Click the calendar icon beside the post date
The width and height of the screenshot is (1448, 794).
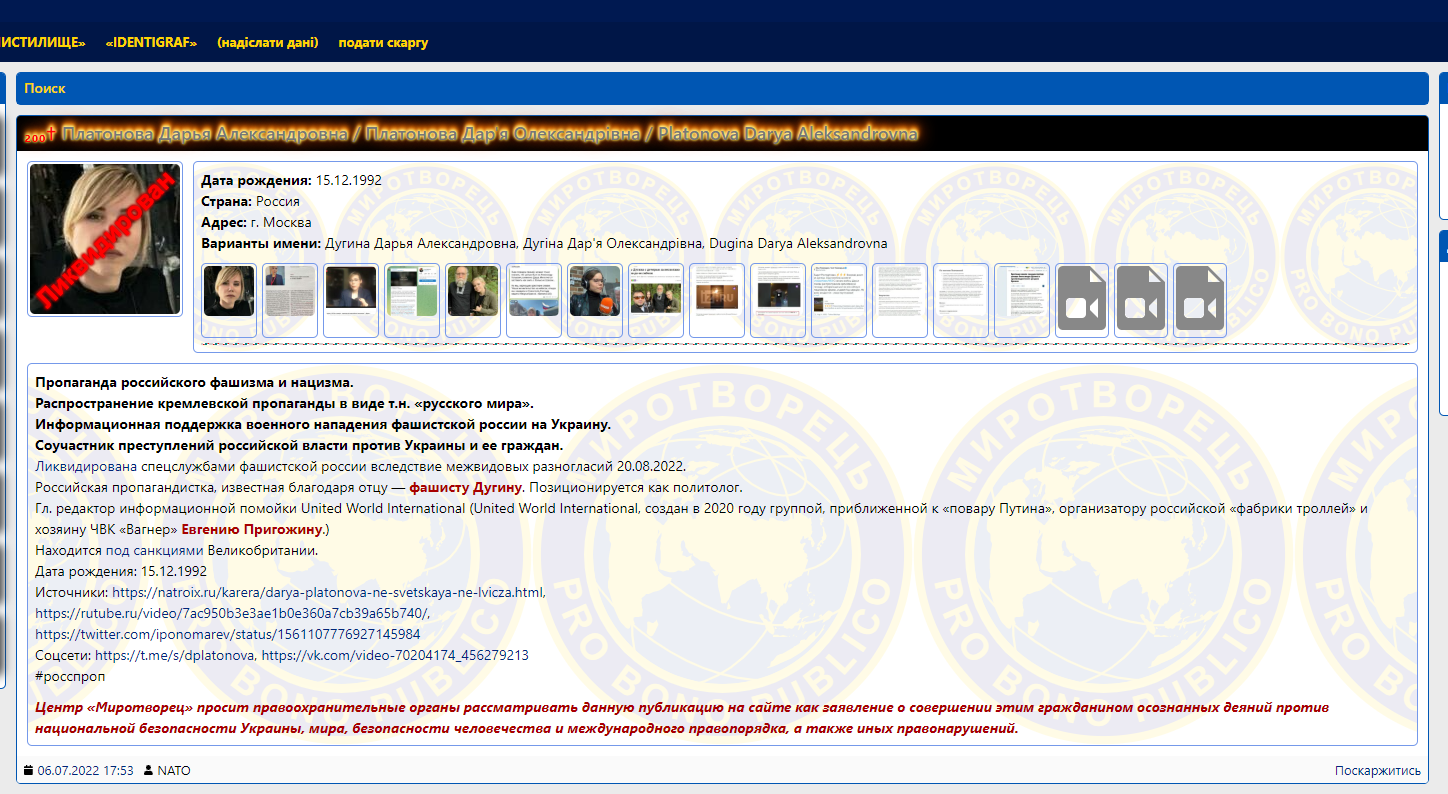click(x=28, y=770)
